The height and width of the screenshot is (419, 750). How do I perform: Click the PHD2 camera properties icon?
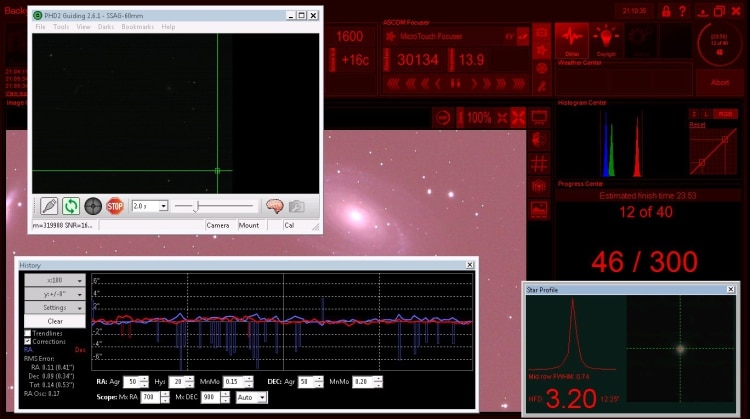point(297,206)
